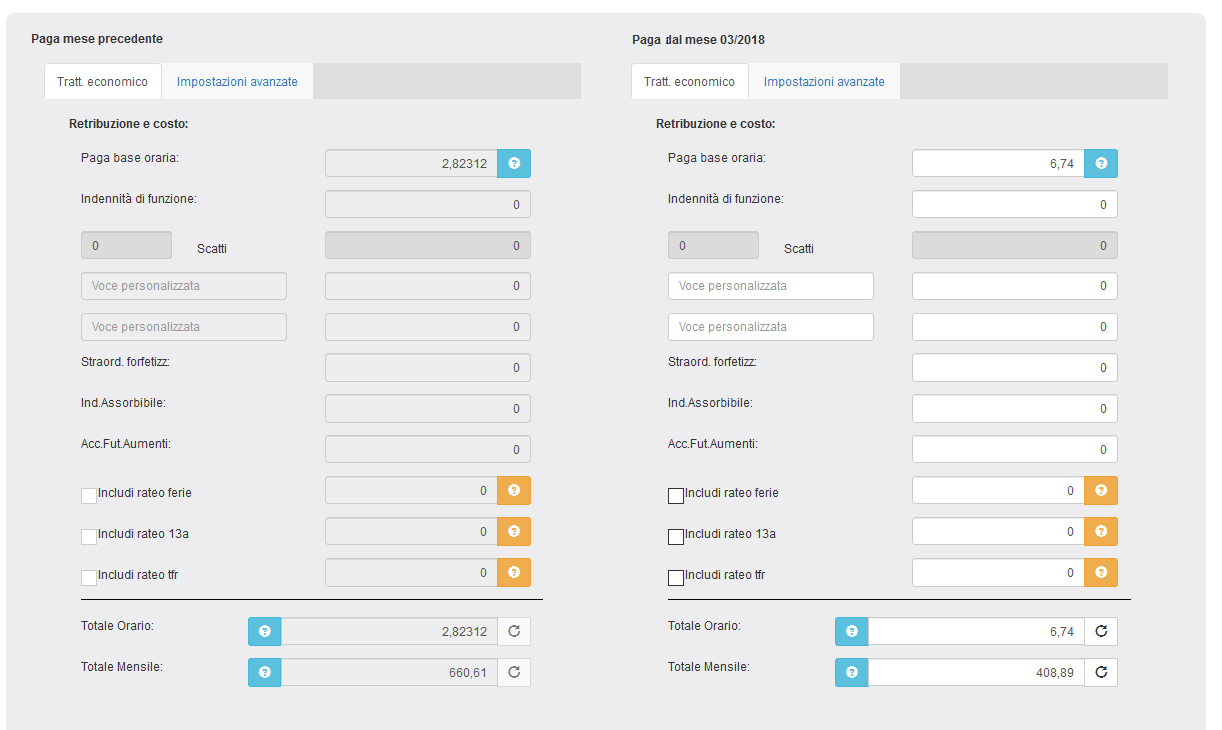Screen dimensions: 1222x730
Task: Refresh left Totale Mensile value
Action: [514, 672]
